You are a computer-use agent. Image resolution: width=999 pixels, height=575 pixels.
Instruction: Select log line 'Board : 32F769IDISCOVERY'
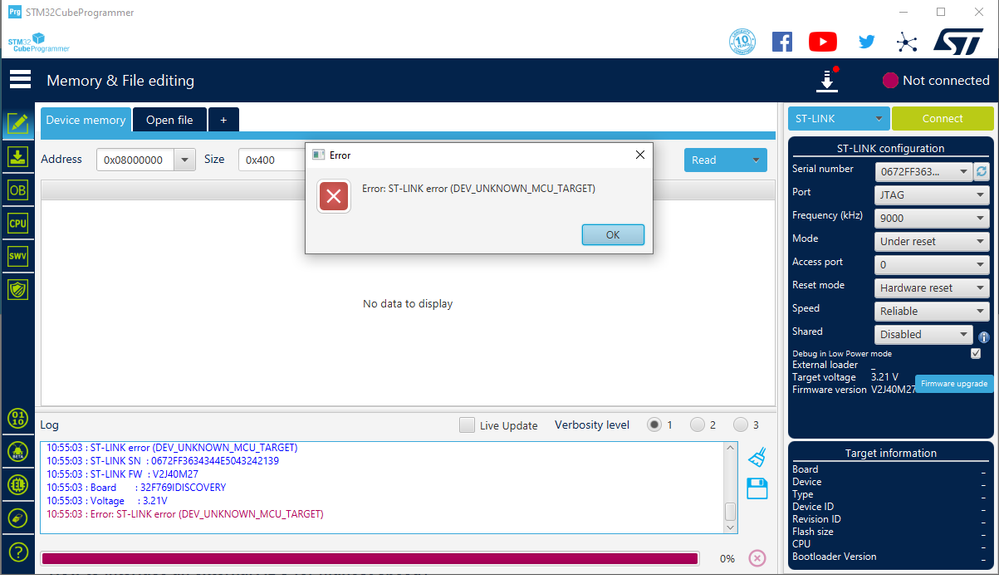click(136, 487)
